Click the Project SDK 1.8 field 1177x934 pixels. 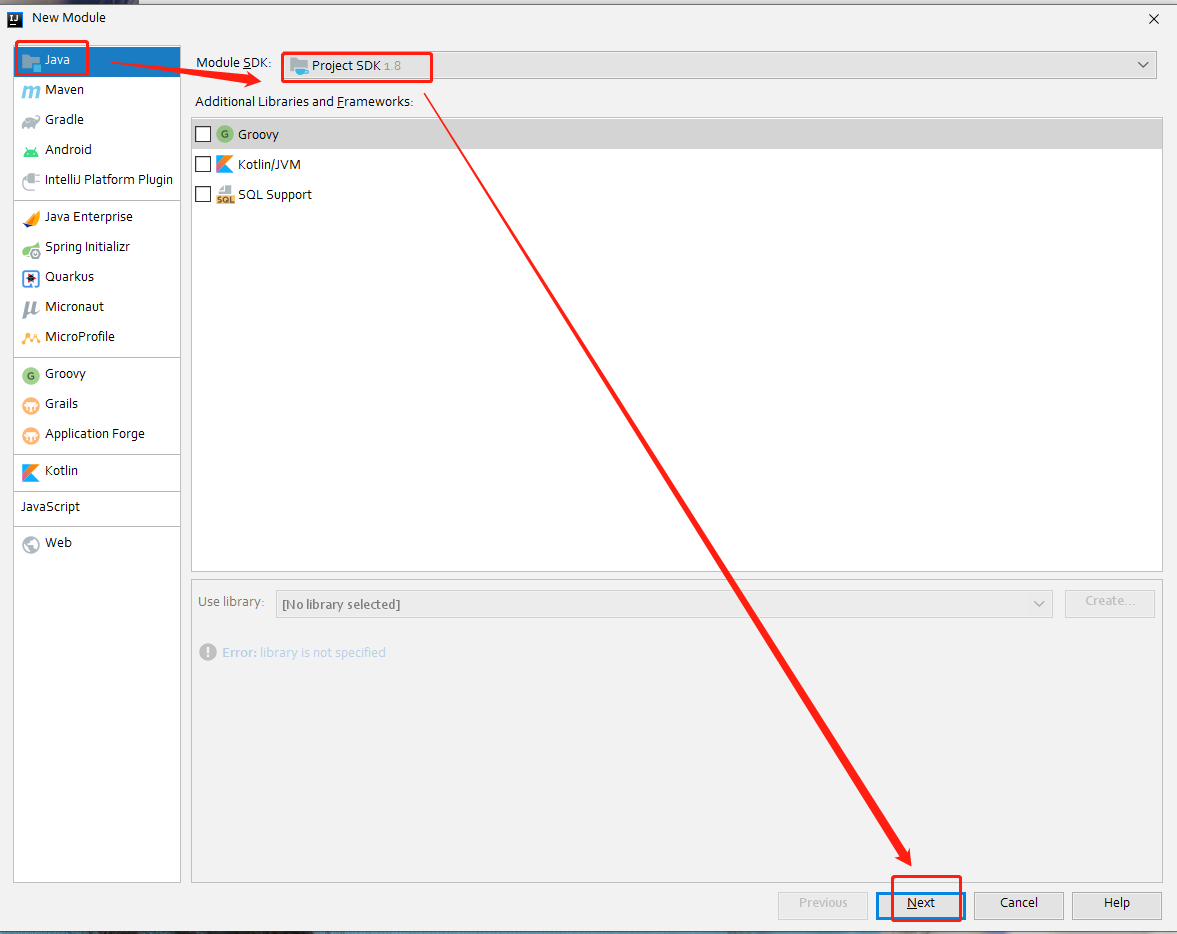[x=719, y=65]
